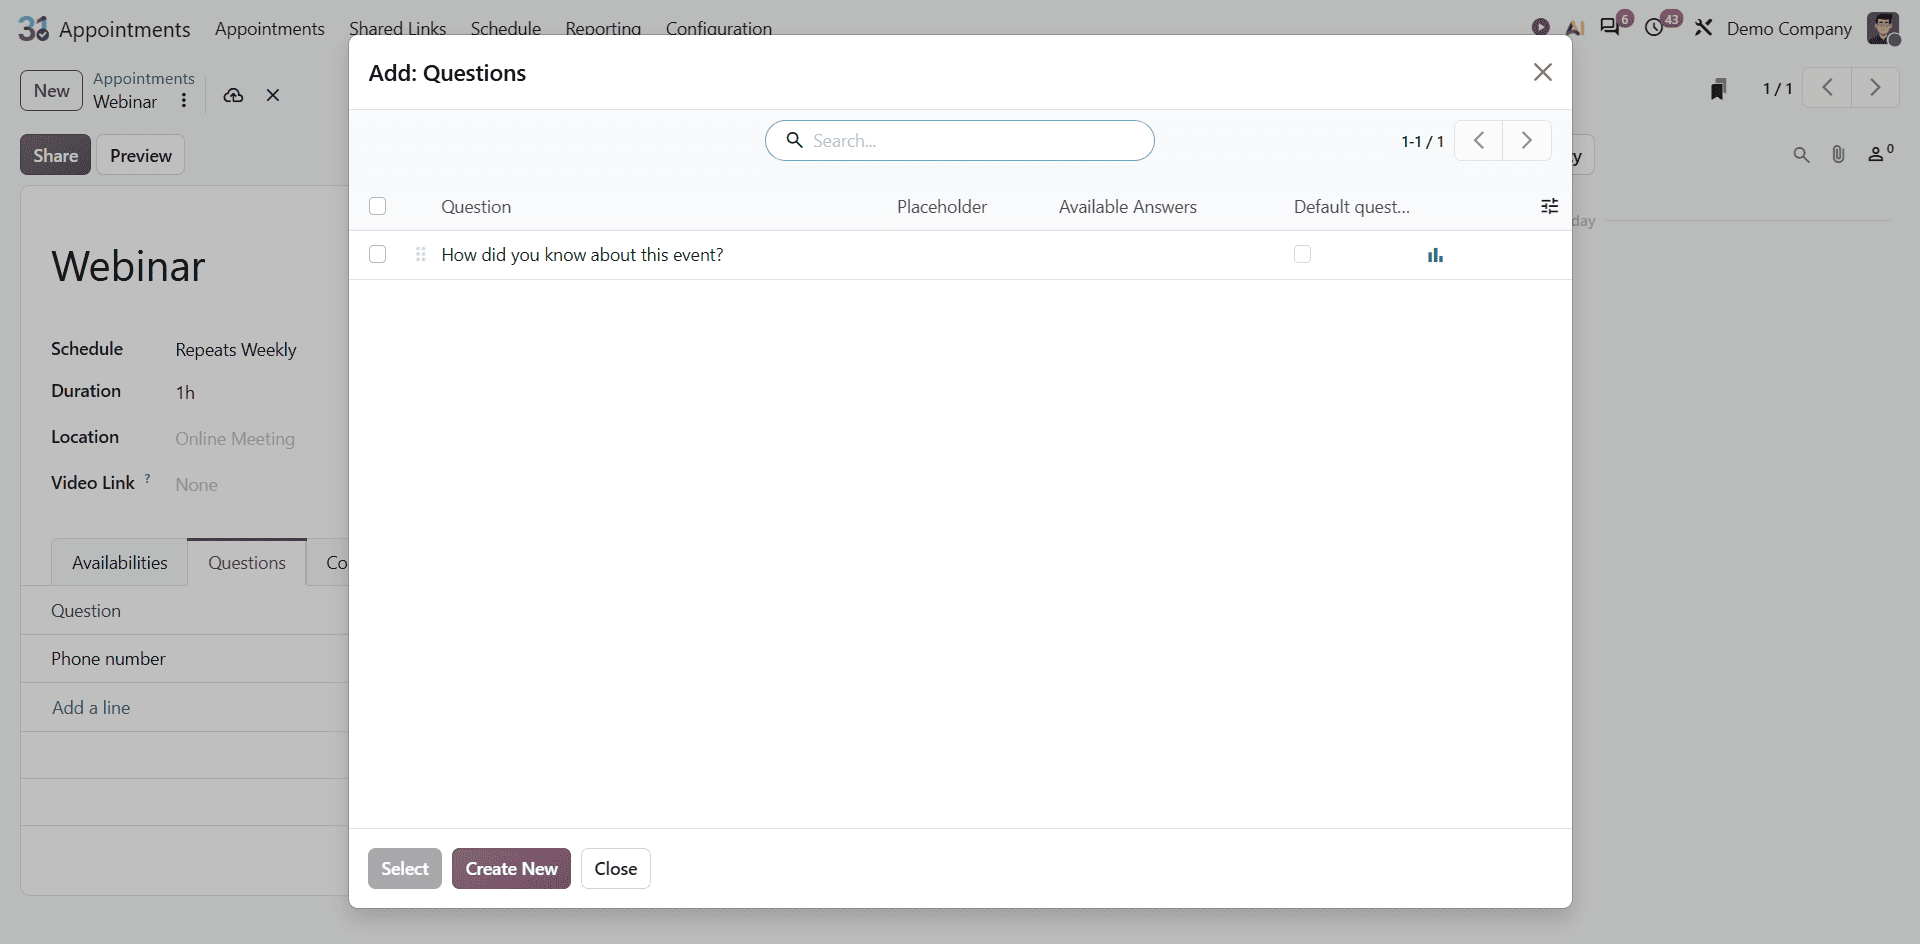Open the AI icon in the top navbar

(x=1575, y=28)
